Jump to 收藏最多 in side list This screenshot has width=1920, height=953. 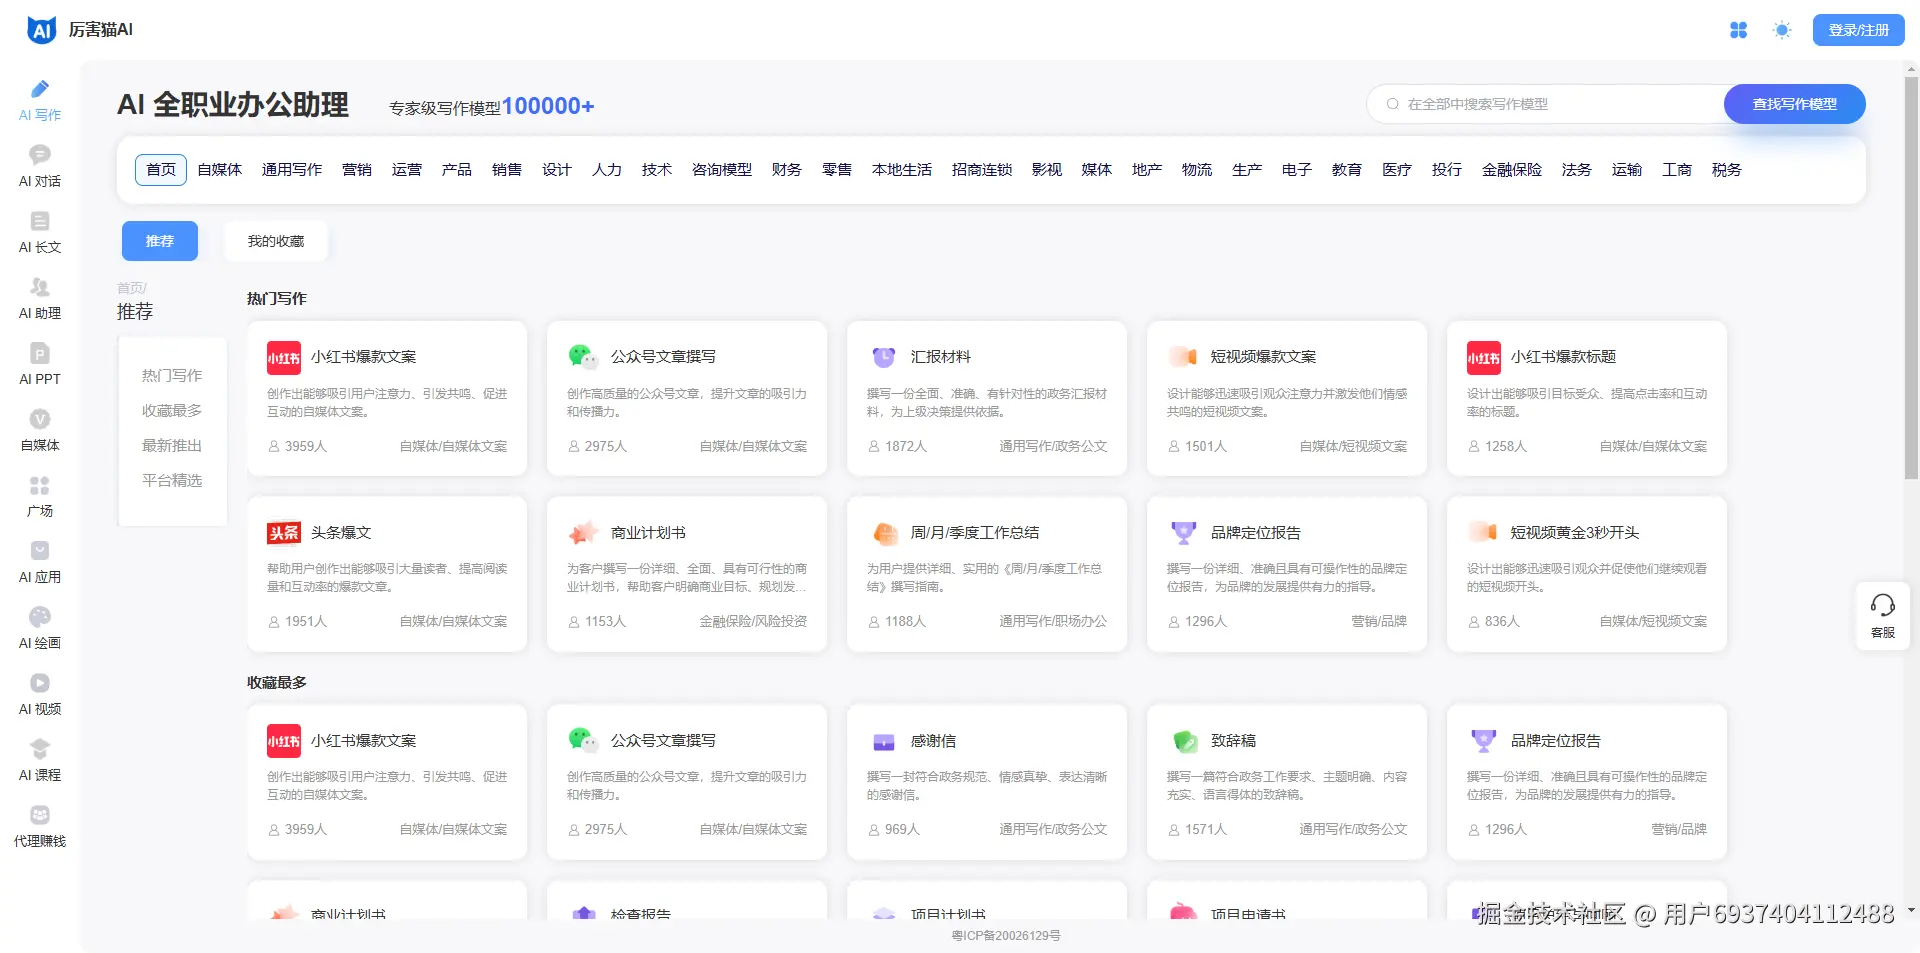point(172,410)
